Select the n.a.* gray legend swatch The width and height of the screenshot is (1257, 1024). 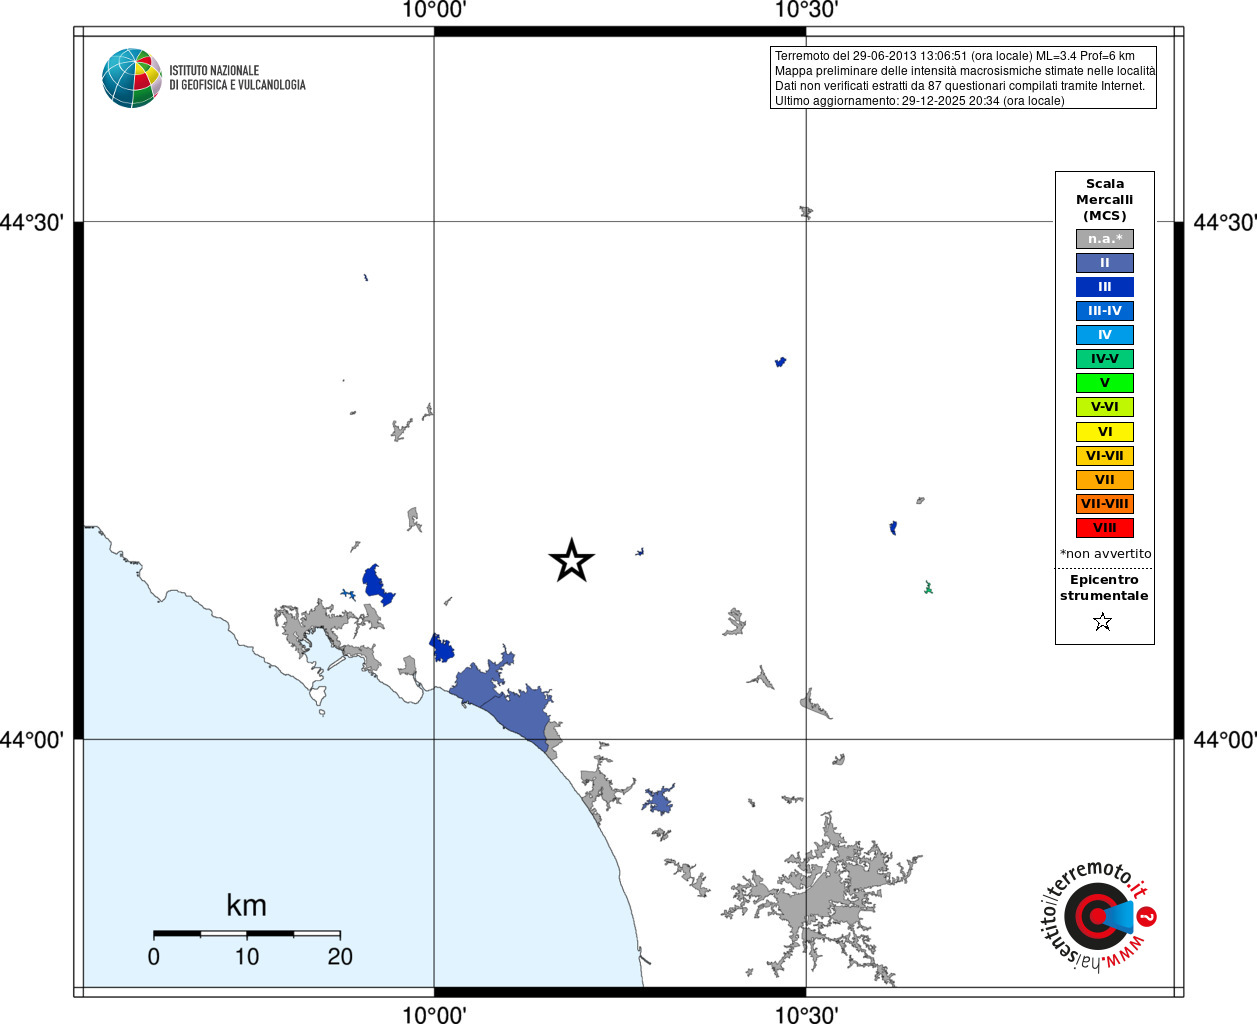tap(1105, 239)
